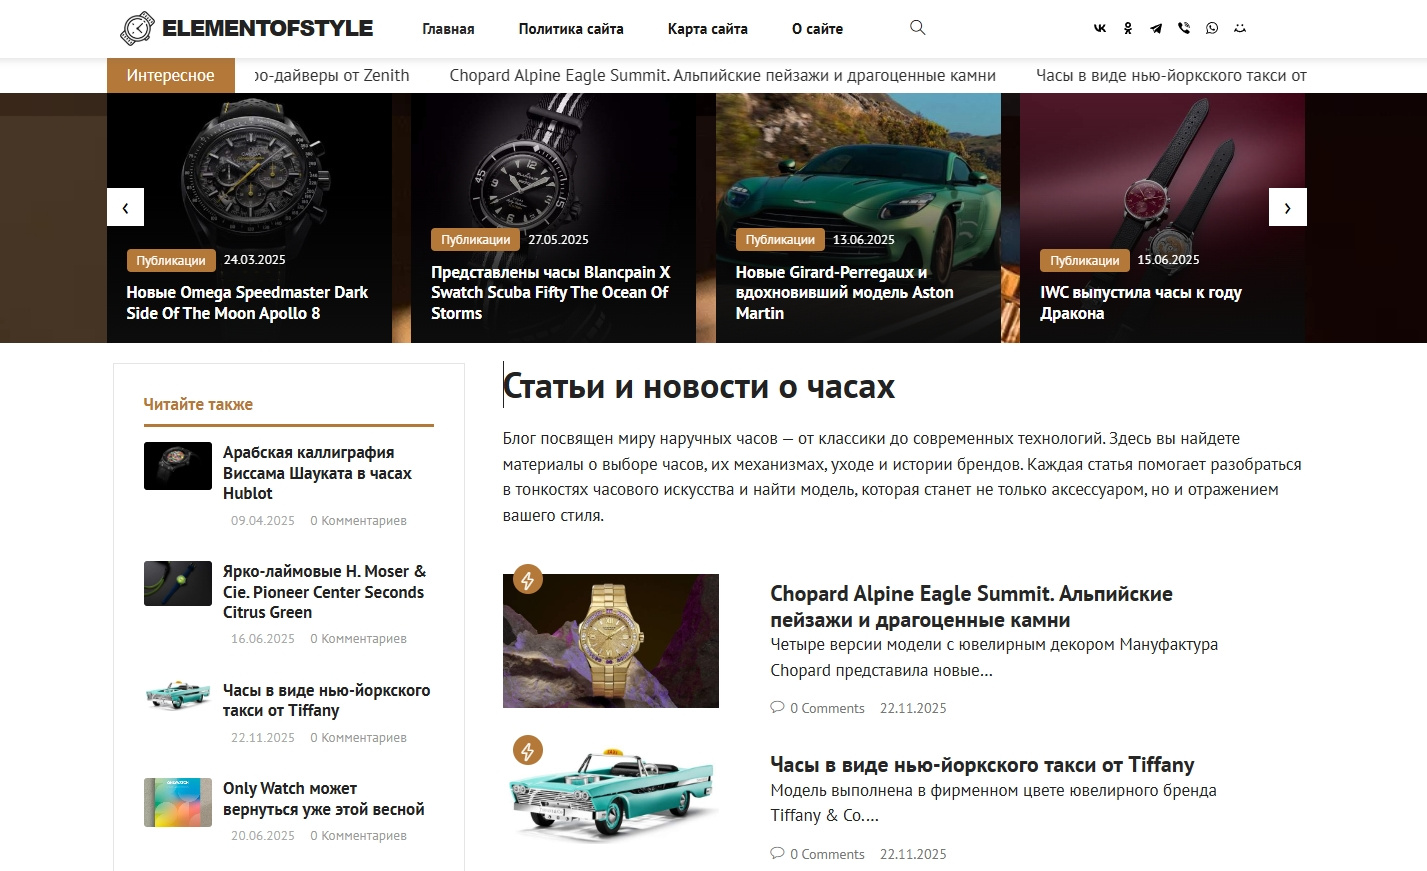Go home via the ELEMENTOFSTYLE watch logo
Viewport: 1427px width, 871px height.
tap(246, 28)
